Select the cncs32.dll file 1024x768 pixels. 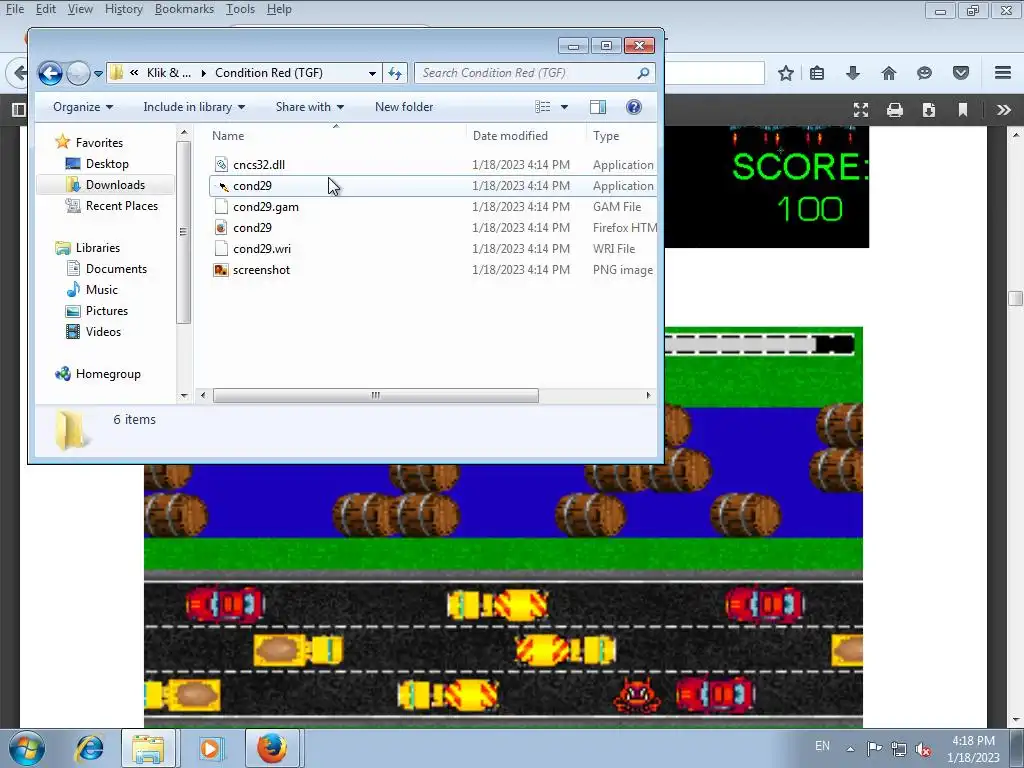(259, 165)
